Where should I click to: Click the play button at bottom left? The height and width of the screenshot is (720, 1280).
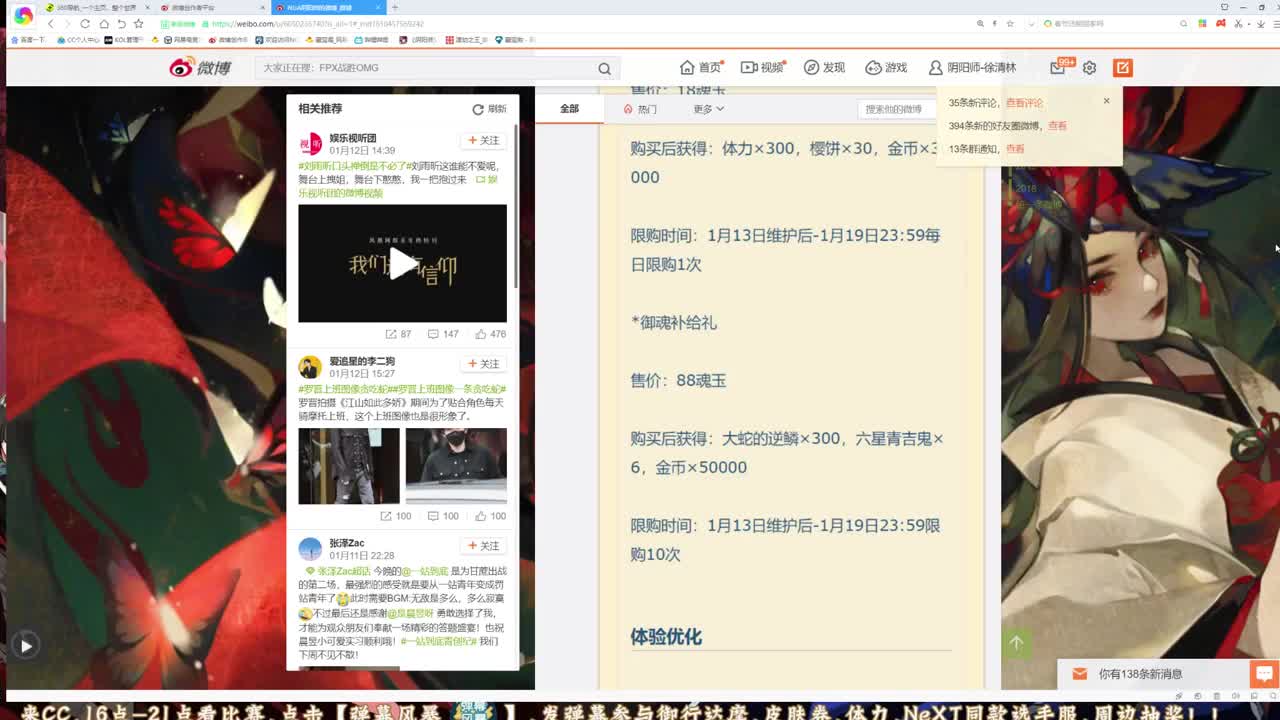[x=25, y=646]
